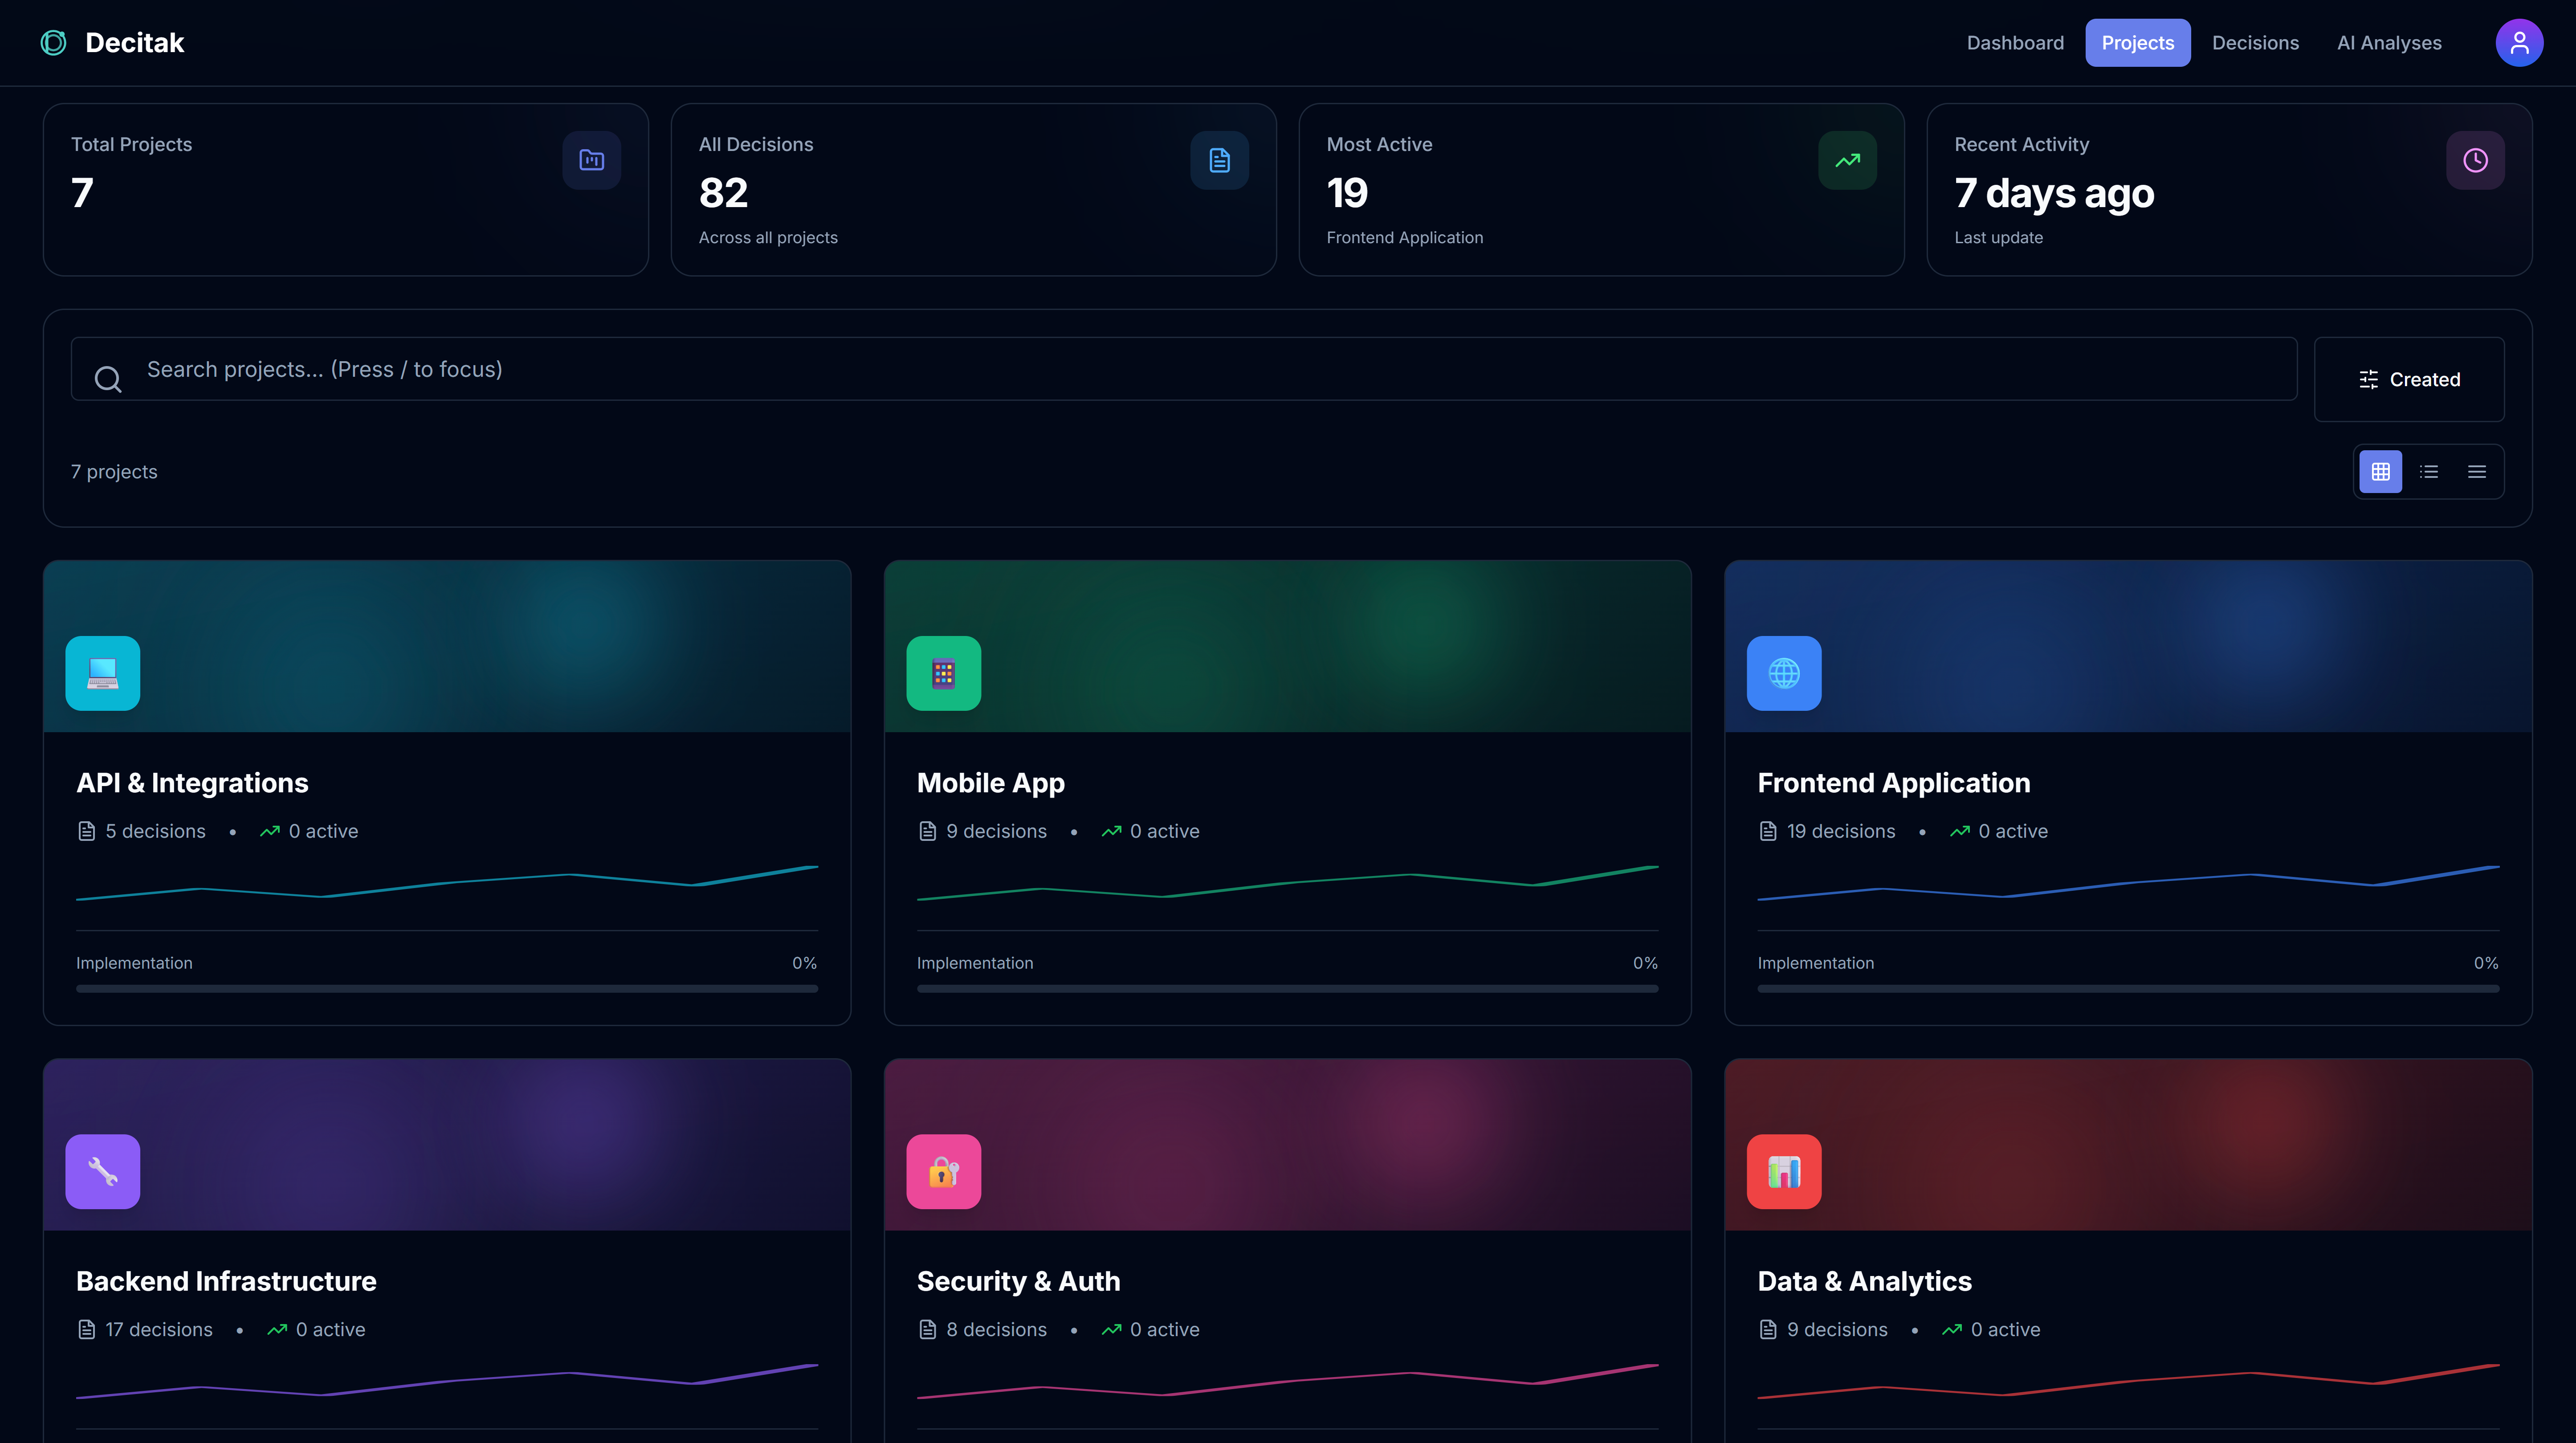Image resolution: width=2576 pixels, height=1443 pixels.
Task: Click the Recent Activity clock icon
Action: [2475, 160]
